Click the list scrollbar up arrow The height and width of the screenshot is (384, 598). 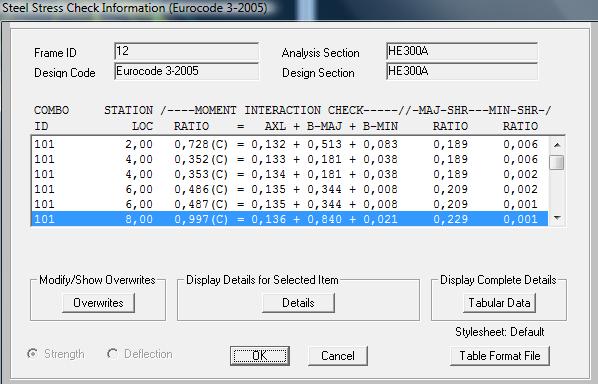click(557, 145)
